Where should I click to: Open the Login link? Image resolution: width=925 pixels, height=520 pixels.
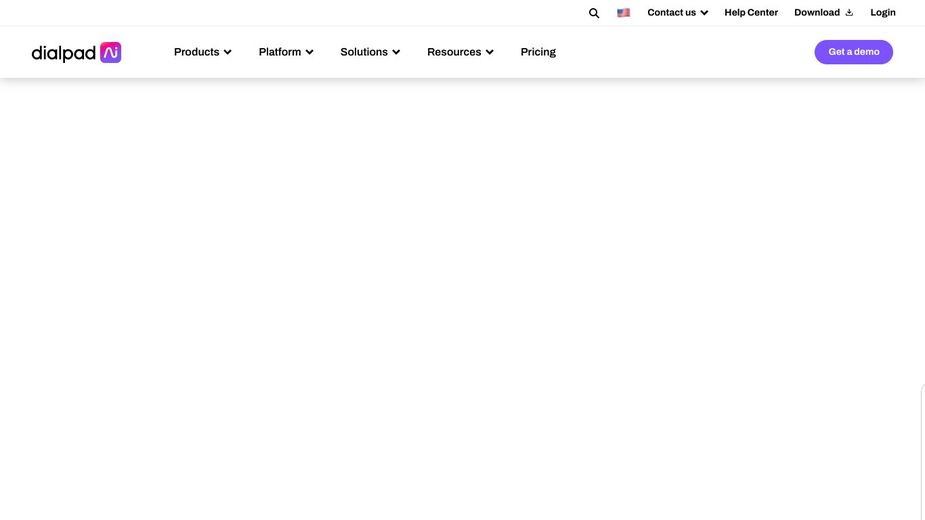click(x=883, y=13)
